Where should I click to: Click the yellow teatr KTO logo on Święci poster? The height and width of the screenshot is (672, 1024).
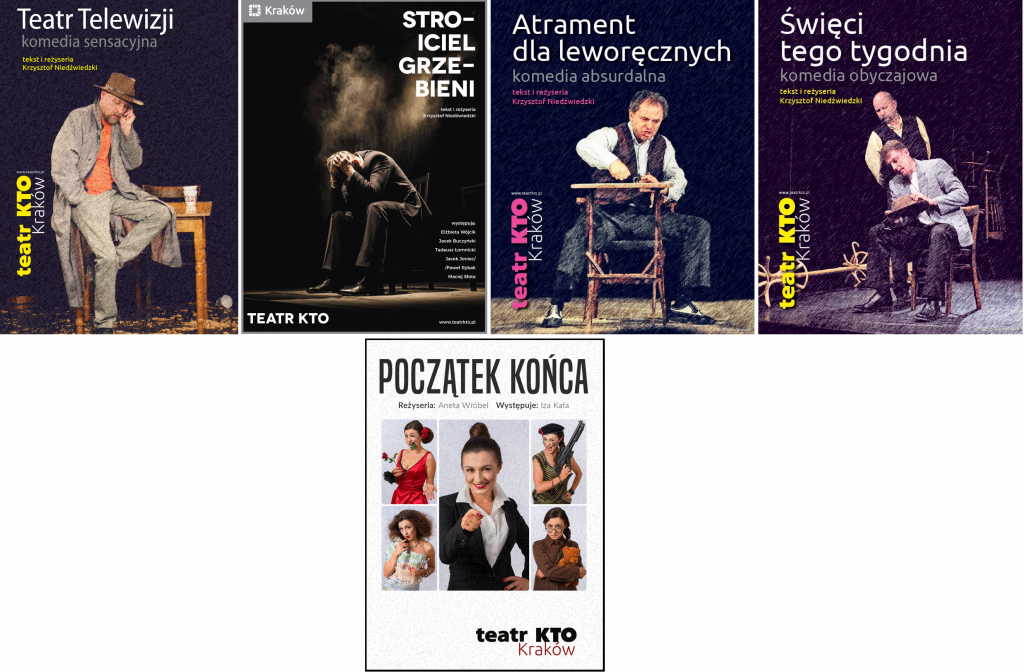coord(794,252)
